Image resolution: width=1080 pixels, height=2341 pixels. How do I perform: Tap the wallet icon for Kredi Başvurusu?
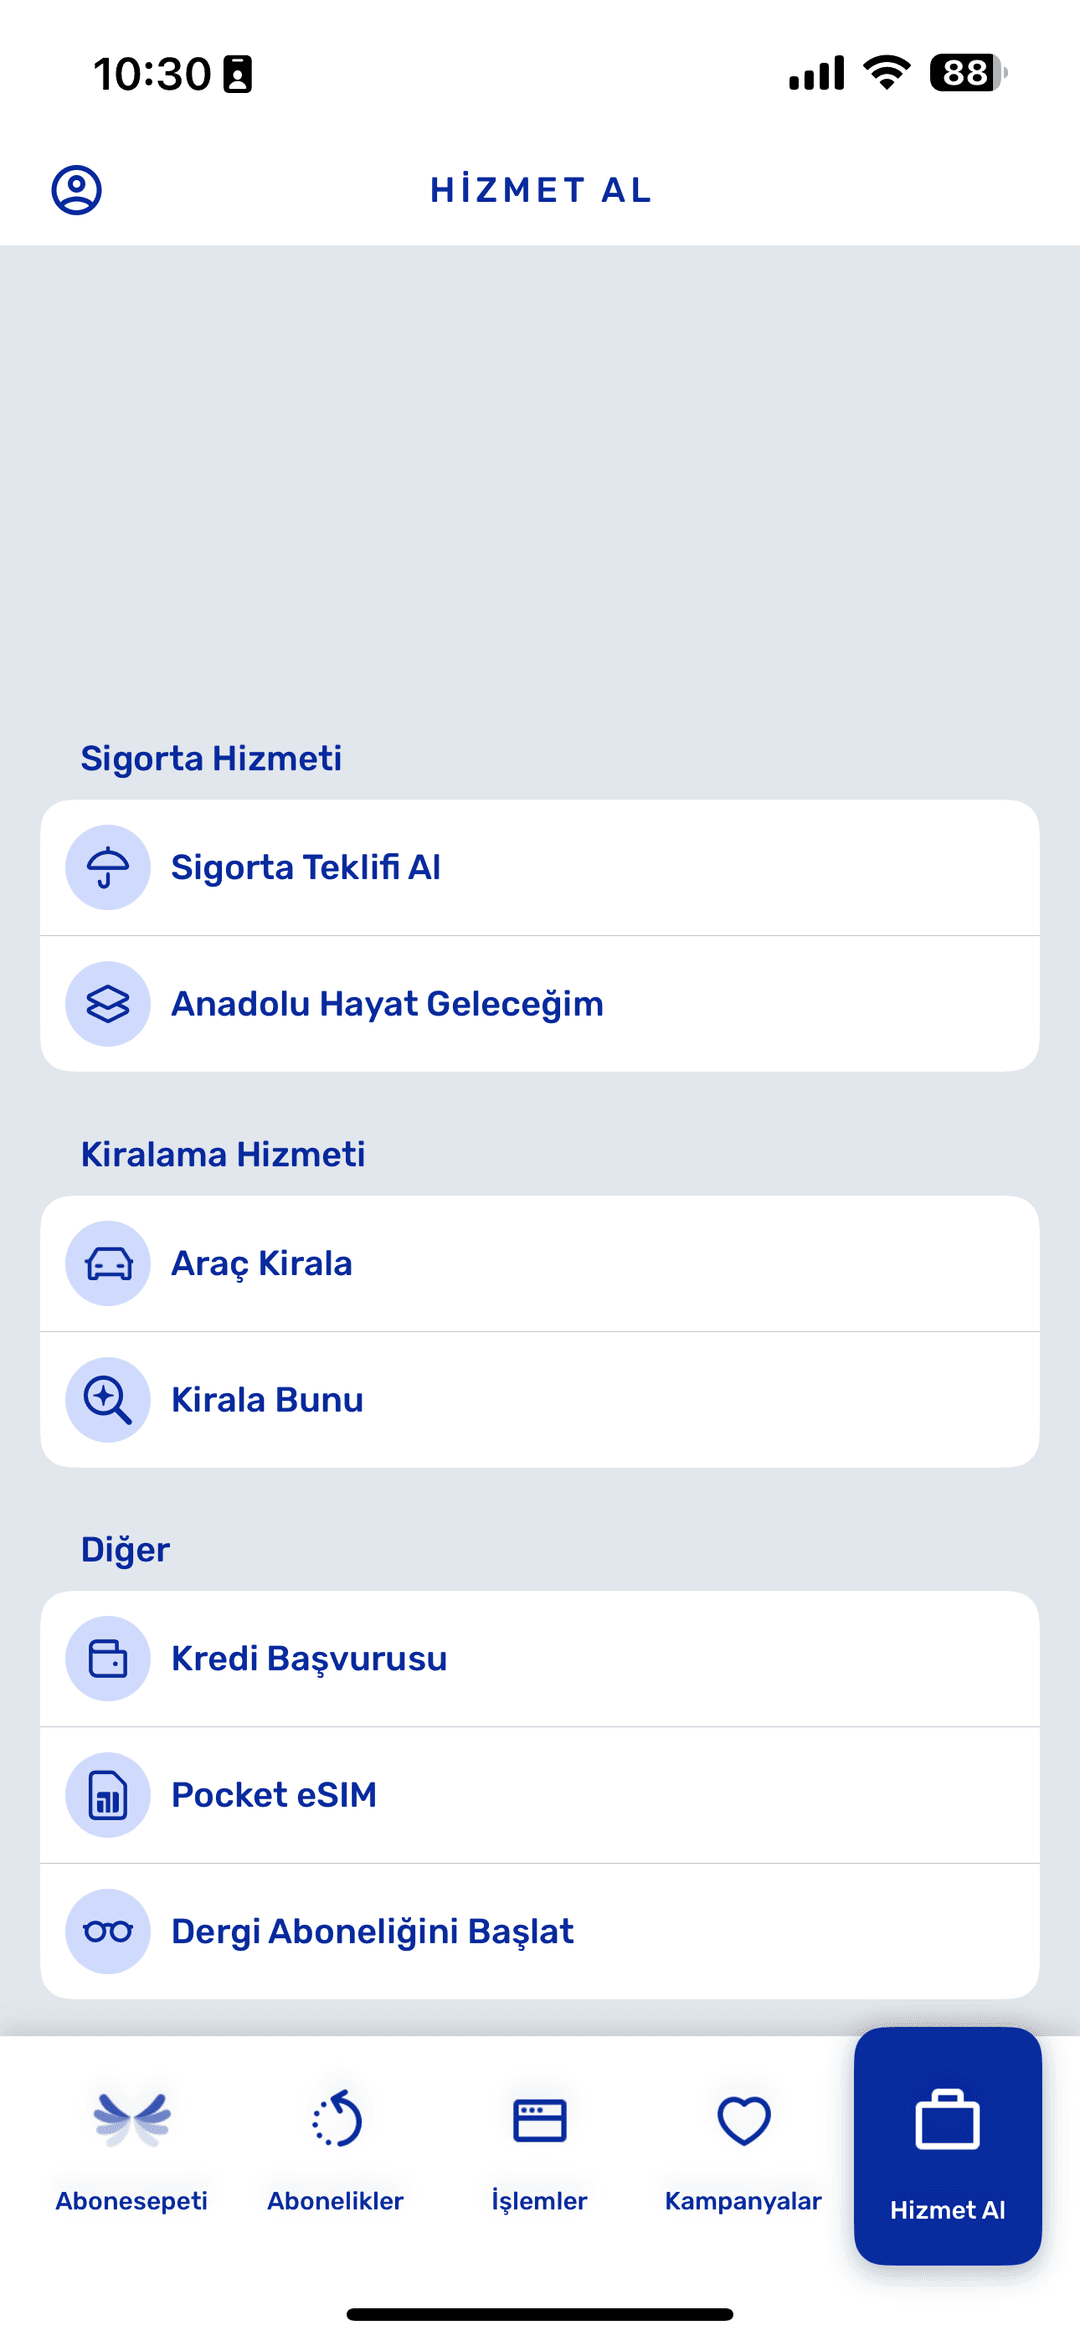tap(108, 1659)
